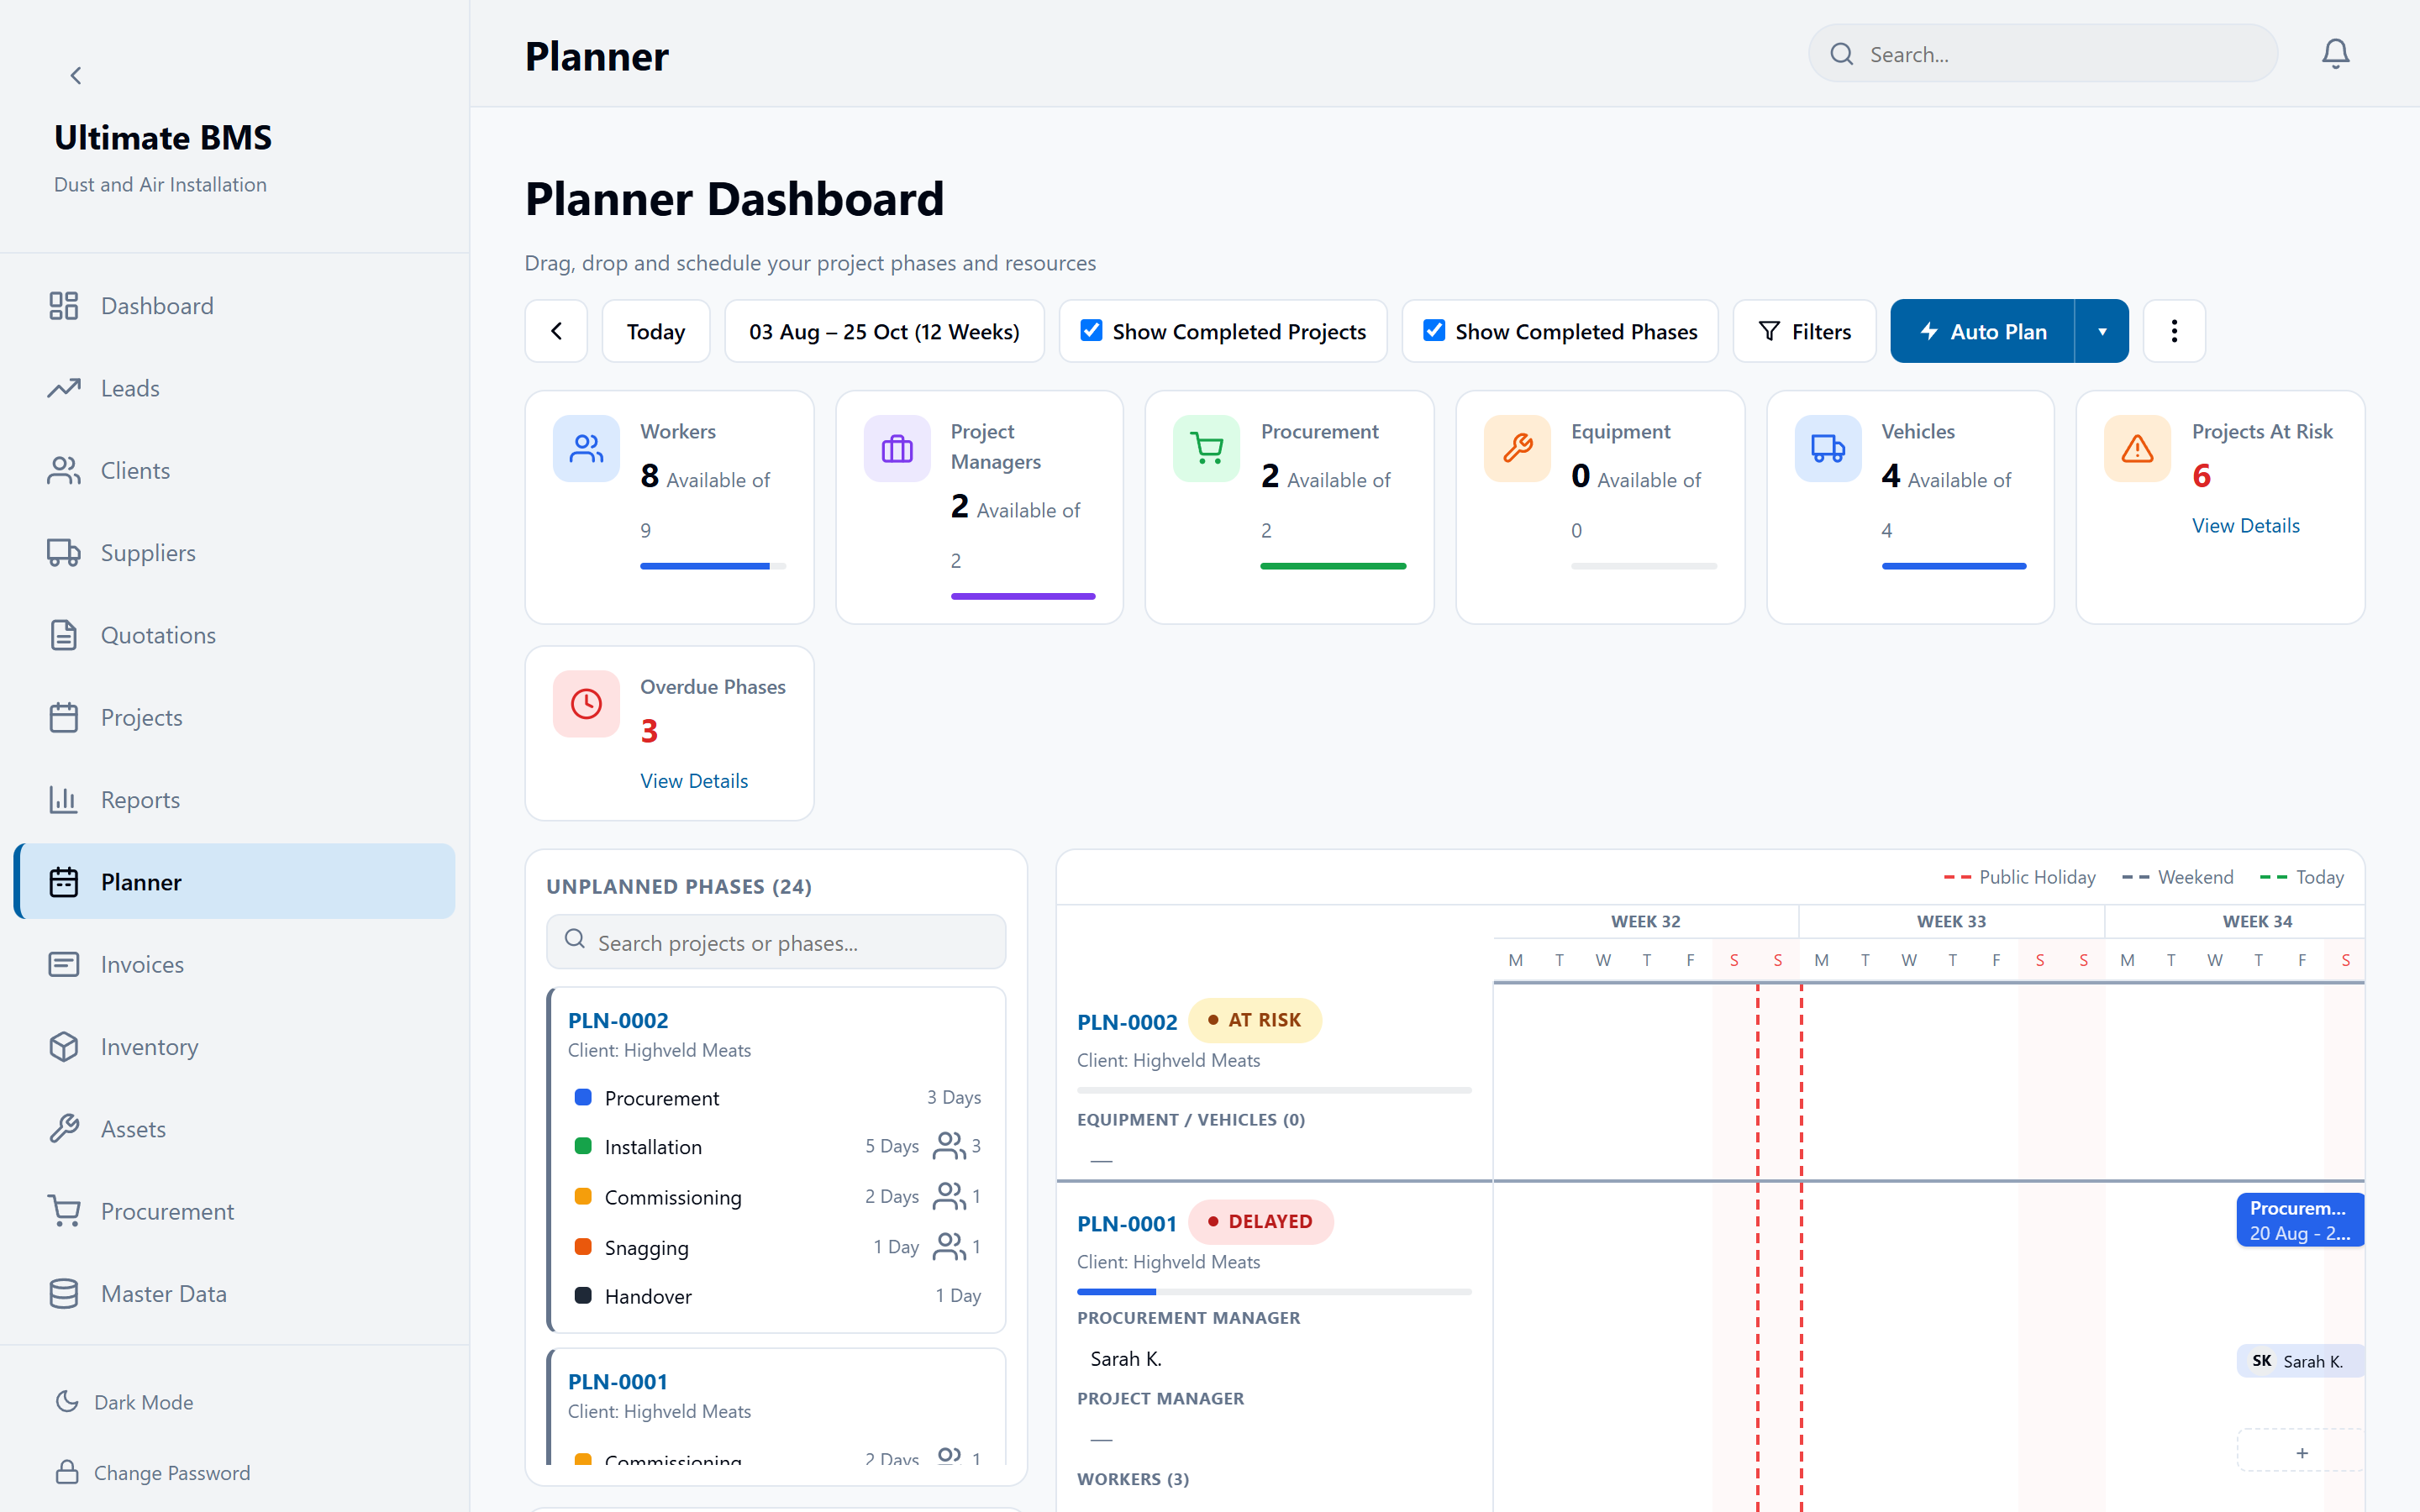View Details for Overdue Phases
2420x1512 pixels.
pyautogui.click(x=694, y=781)
